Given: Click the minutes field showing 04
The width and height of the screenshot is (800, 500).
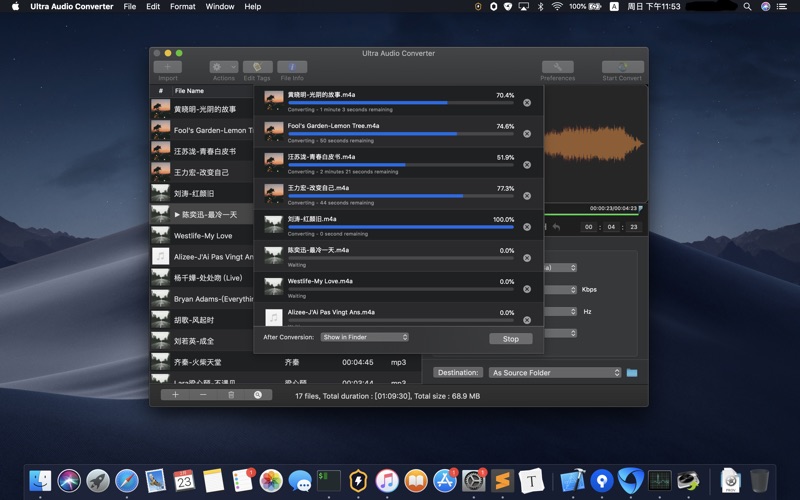Looking at the screenshot, I should click(x=611, y=227).
